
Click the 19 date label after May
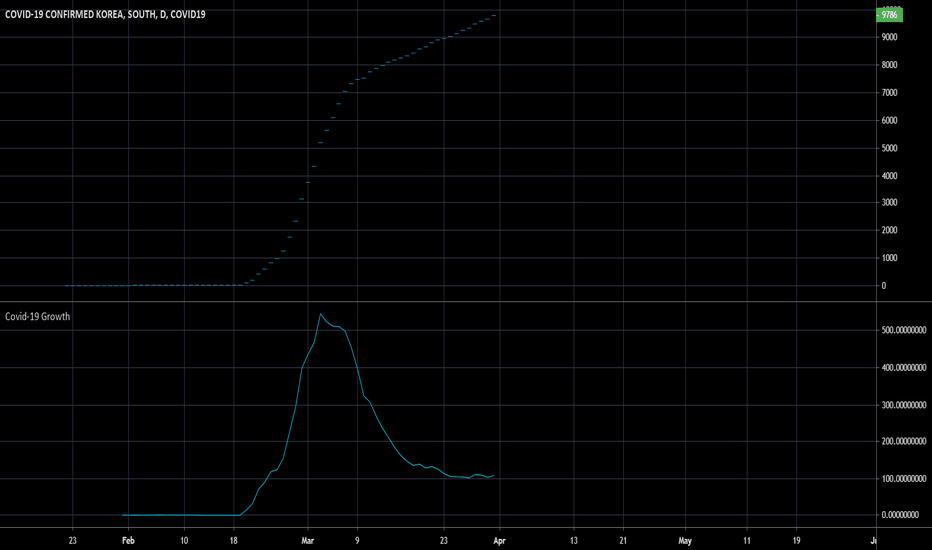click(796, 540)
